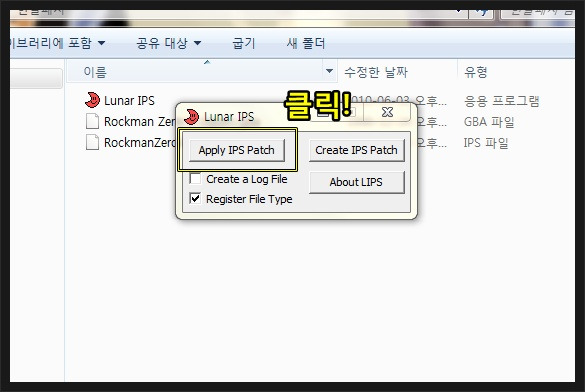Click the 새 폴더 toolbar button
Image resolution: width=585 pixels, height=392 pixels.
coord(306,43)
